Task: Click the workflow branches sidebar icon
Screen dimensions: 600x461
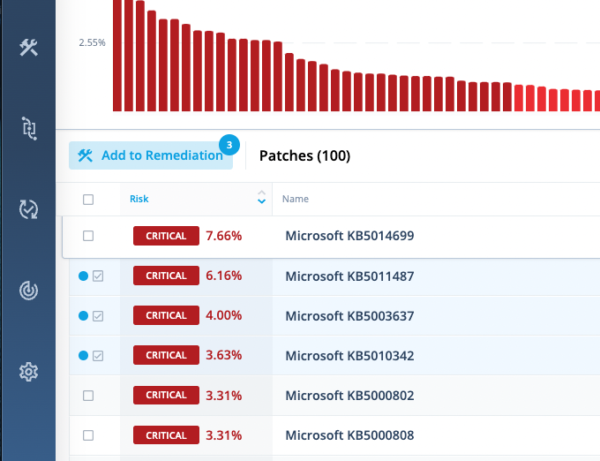Action: pos(29,127)
